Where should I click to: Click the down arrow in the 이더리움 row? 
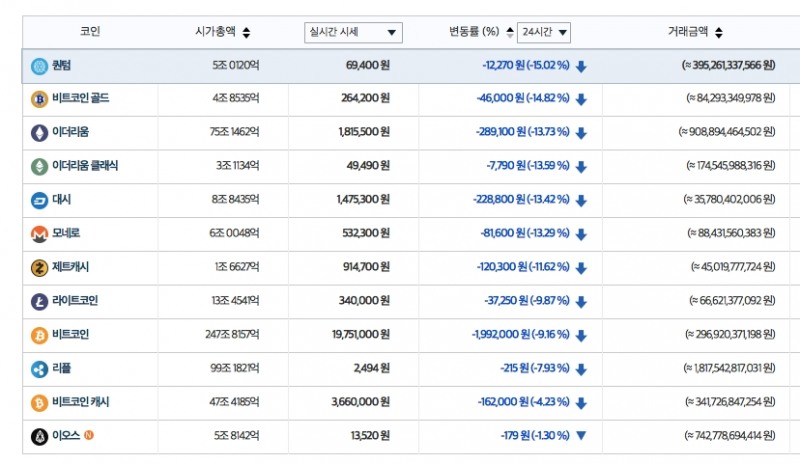[x=581, y=133]
